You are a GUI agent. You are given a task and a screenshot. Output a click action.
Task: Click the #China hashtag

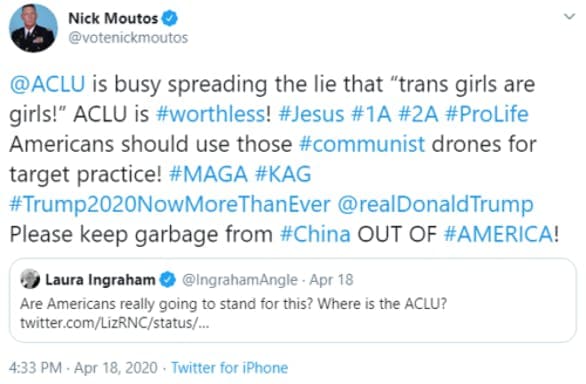pyautogui.click(x=315, y=234)
